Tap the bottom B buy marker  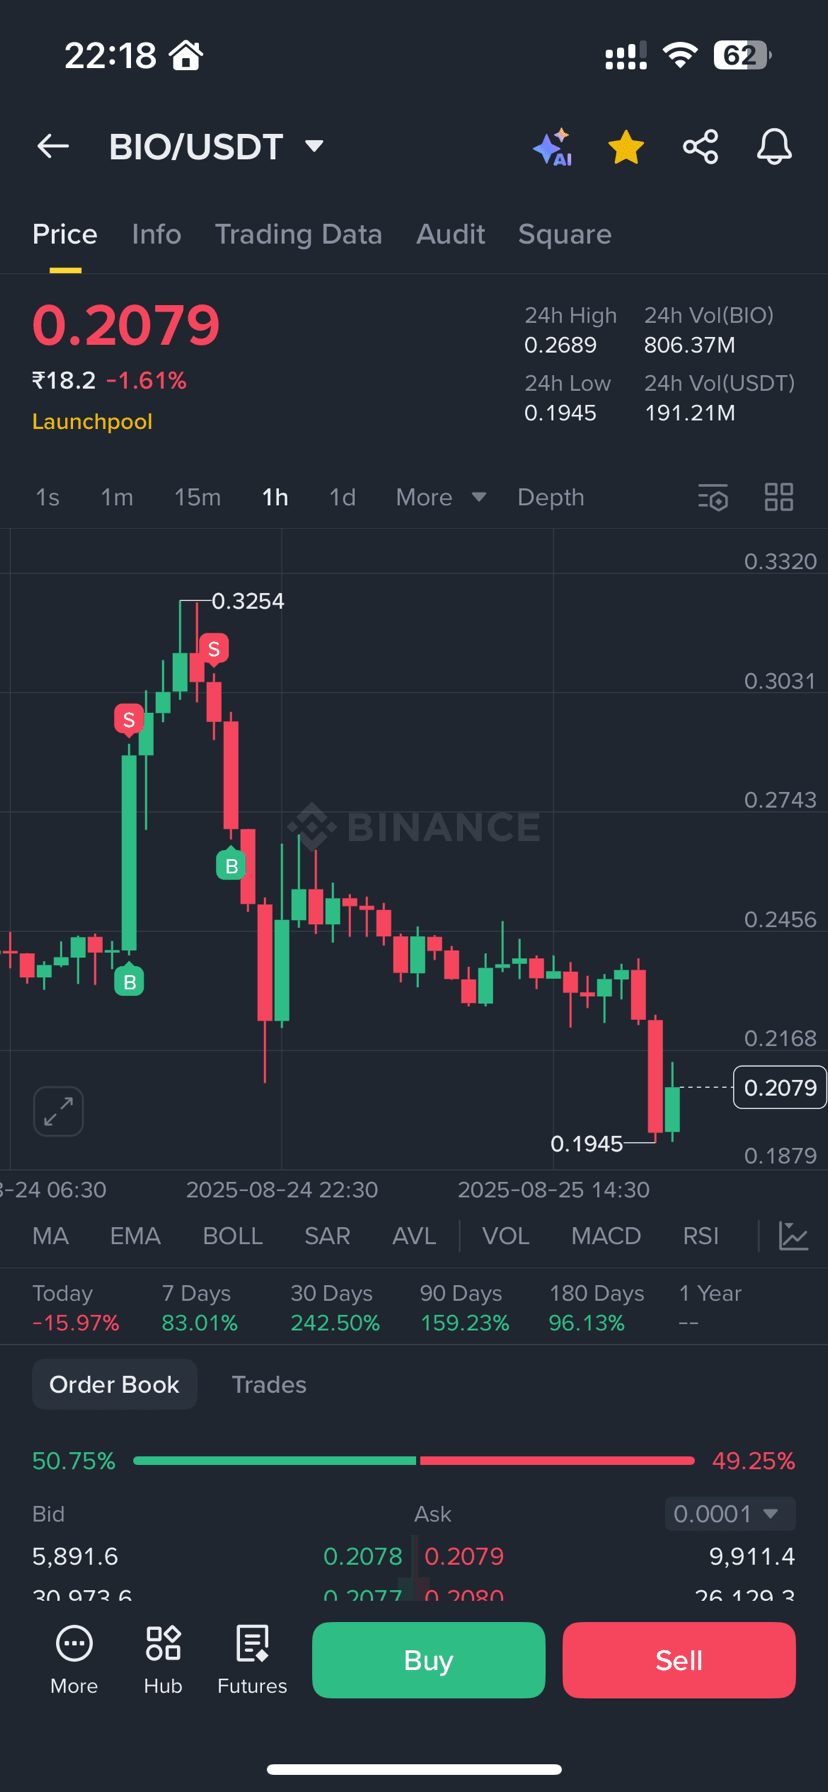pyautogui.click(x=129, y=982)
